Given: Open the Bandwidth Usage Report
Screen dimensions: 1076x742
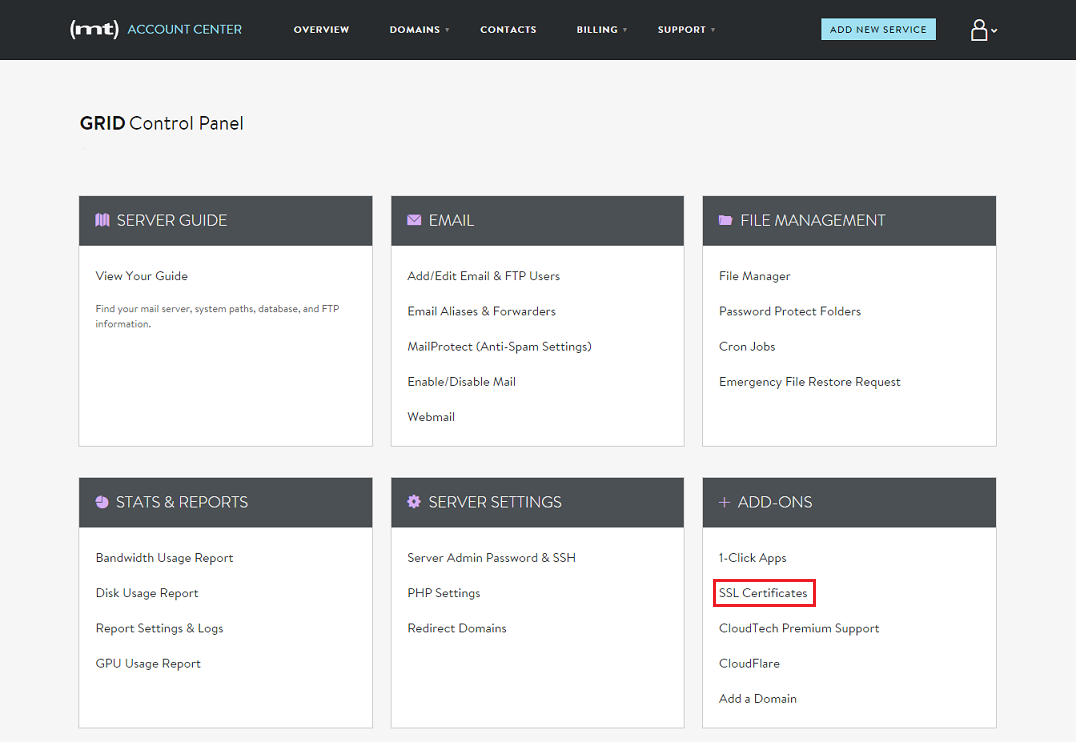Looking at the screenshot, I should [x=164, y=558].
